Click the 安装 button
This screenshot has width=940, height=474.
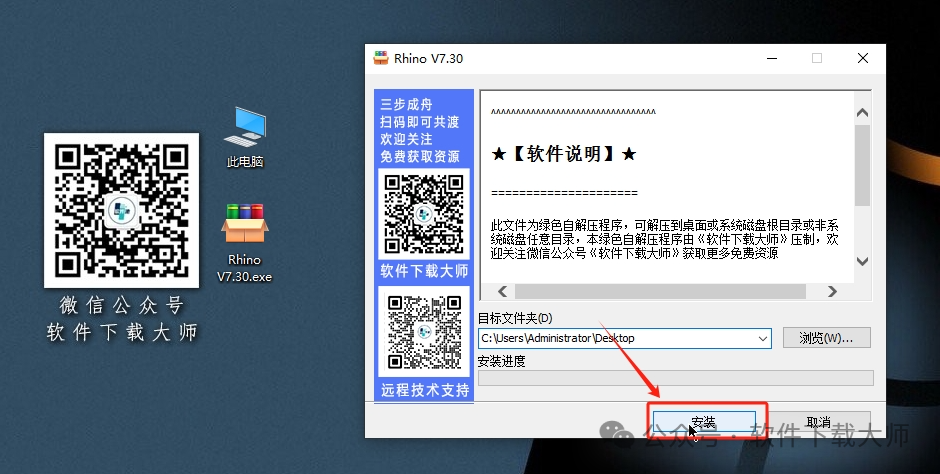click(704, 422)
